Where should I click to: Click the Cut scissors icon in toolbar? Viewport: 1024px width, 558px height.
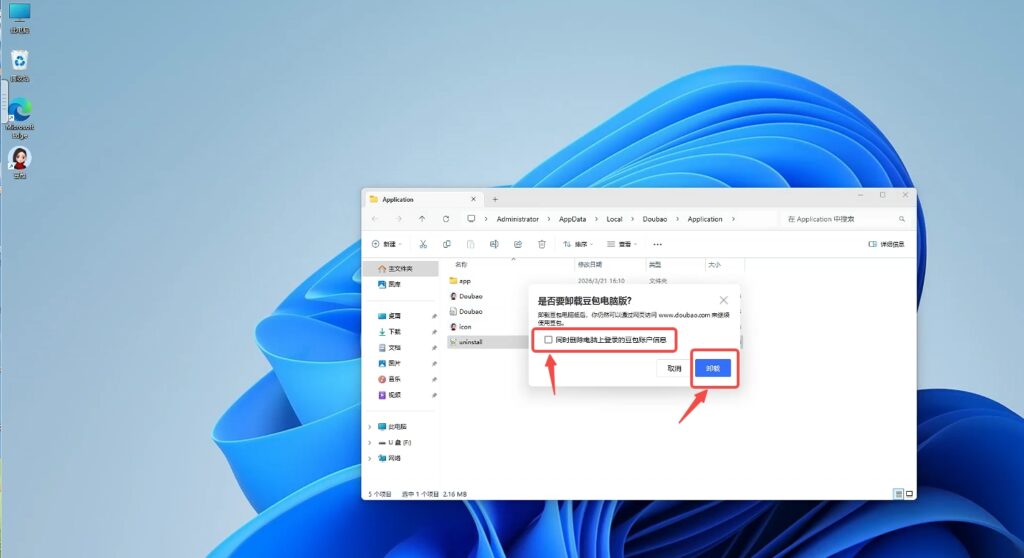coord(423,244)
